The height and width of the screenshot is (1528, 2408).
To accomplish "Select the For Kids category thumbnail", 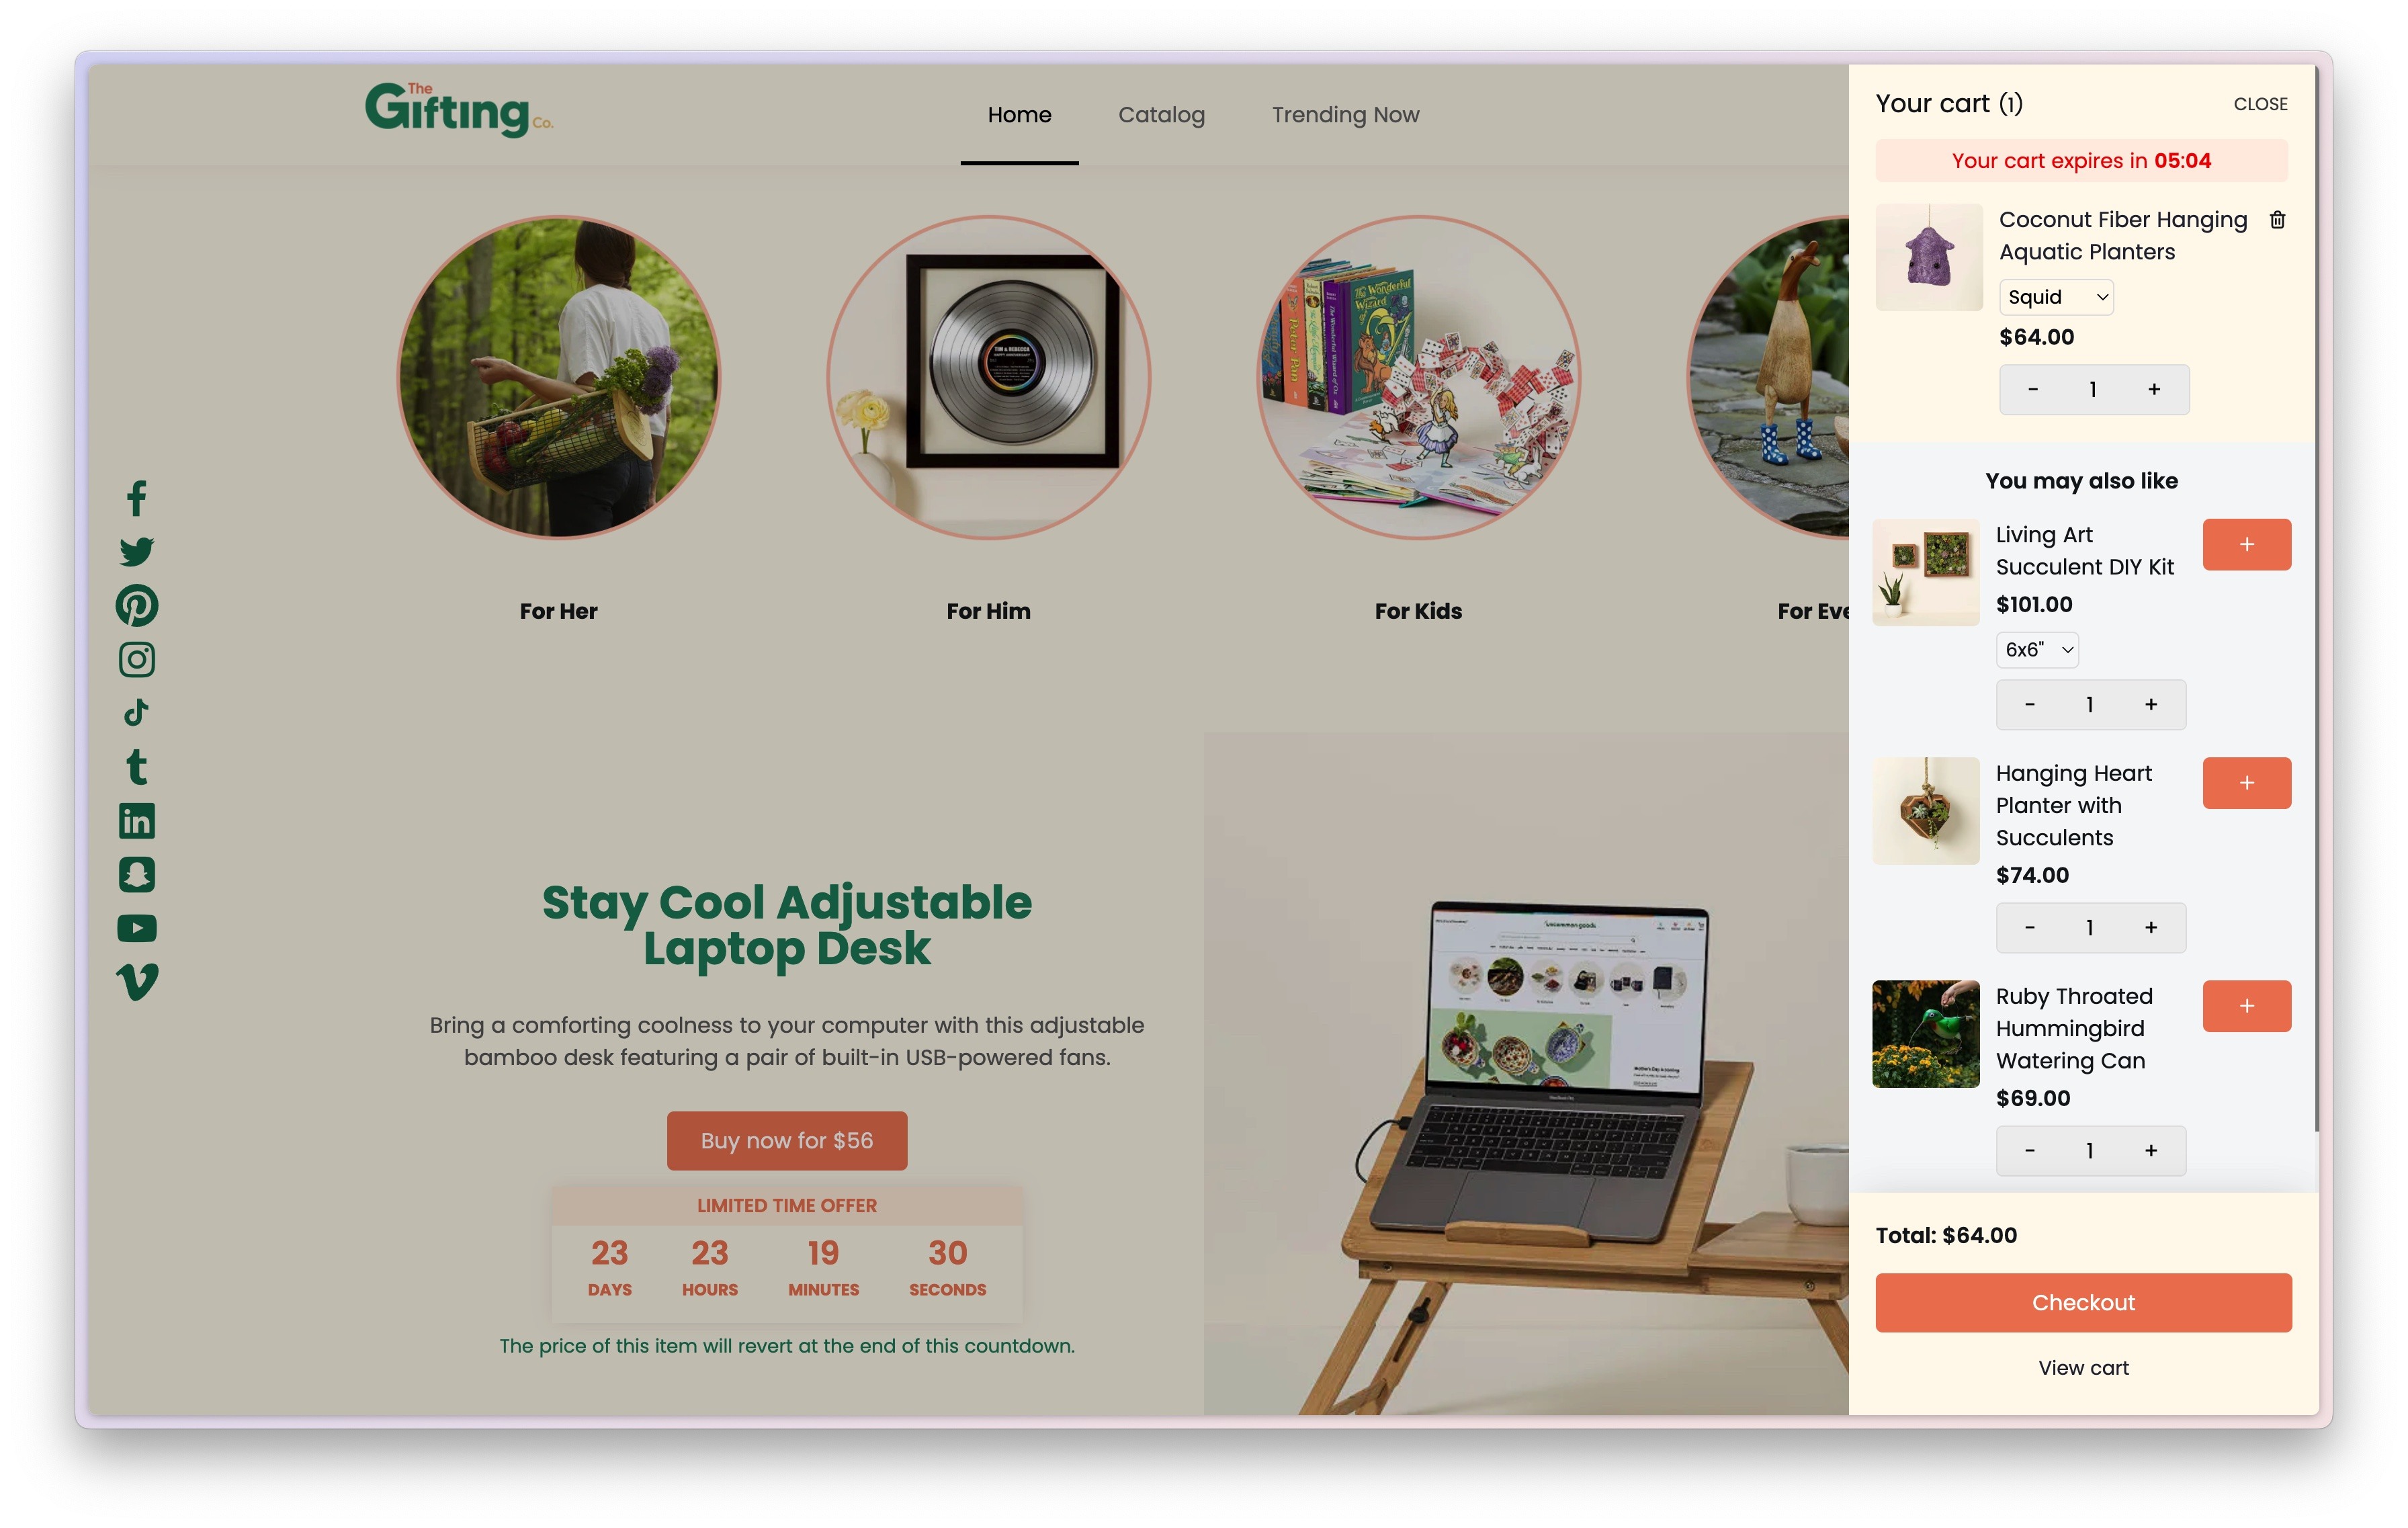I will click(x=1417, y=378).
